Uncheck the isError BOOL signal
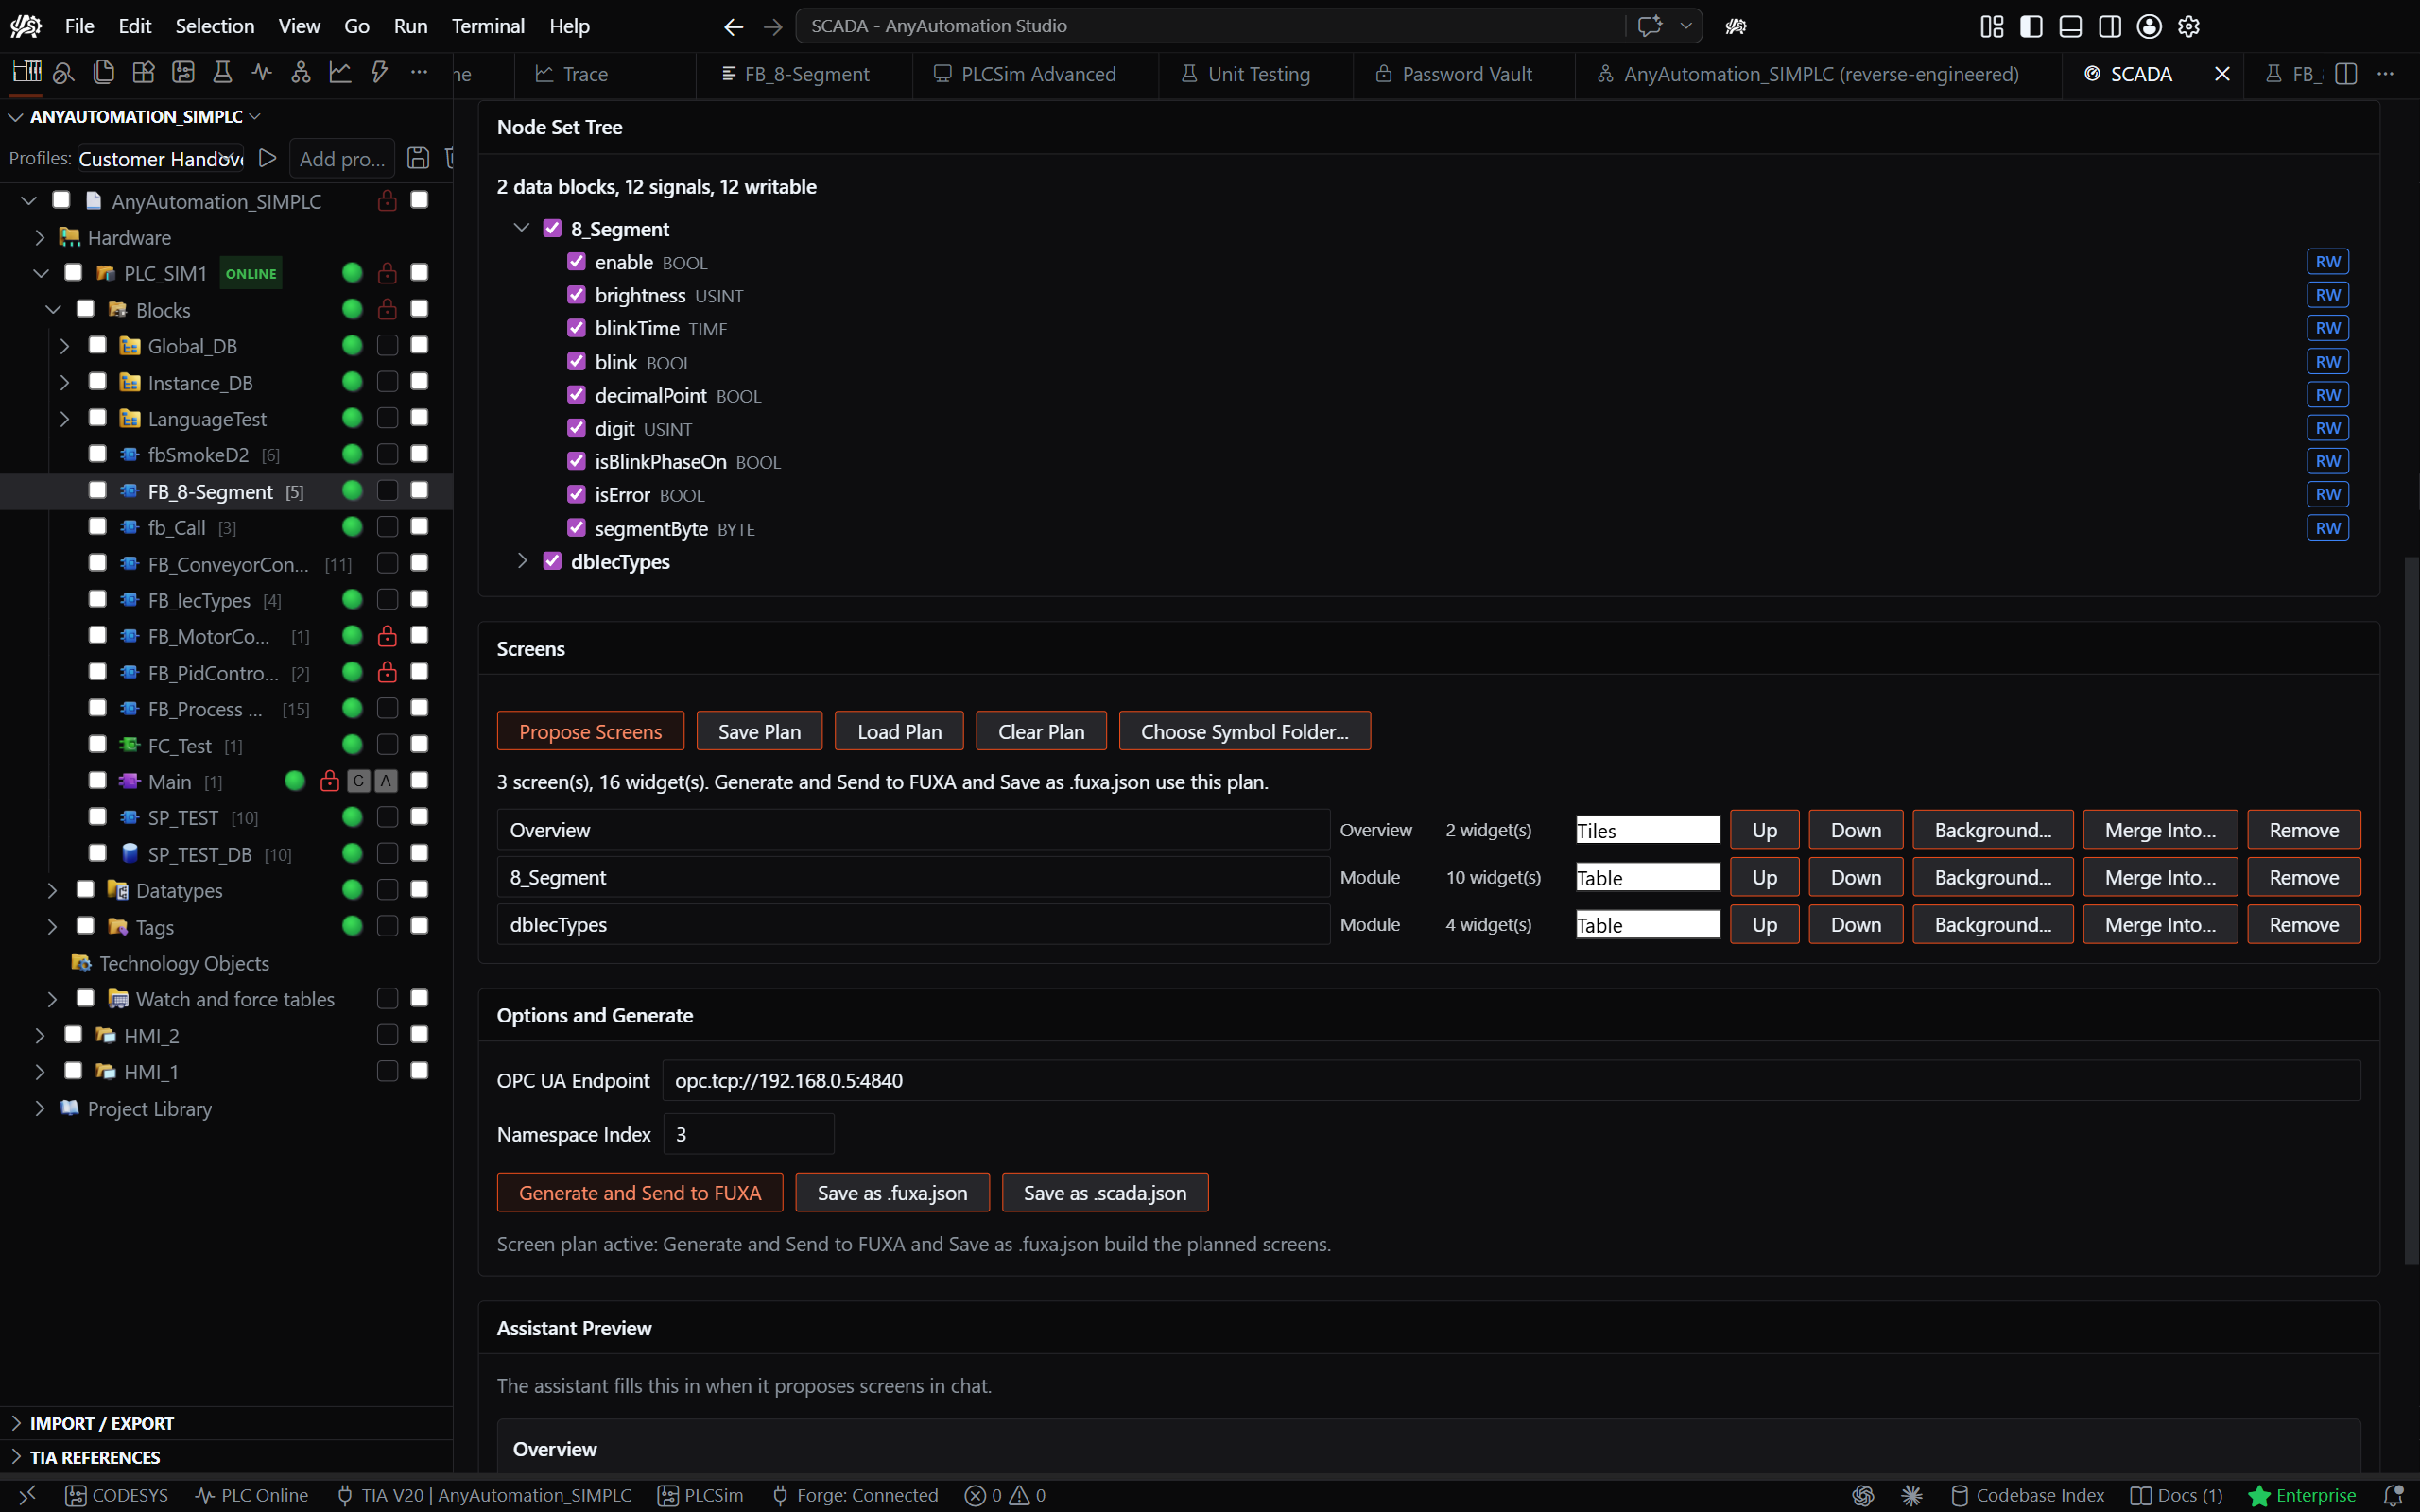The width and height of the screenshot is (2420, 1512). [576, 494]
